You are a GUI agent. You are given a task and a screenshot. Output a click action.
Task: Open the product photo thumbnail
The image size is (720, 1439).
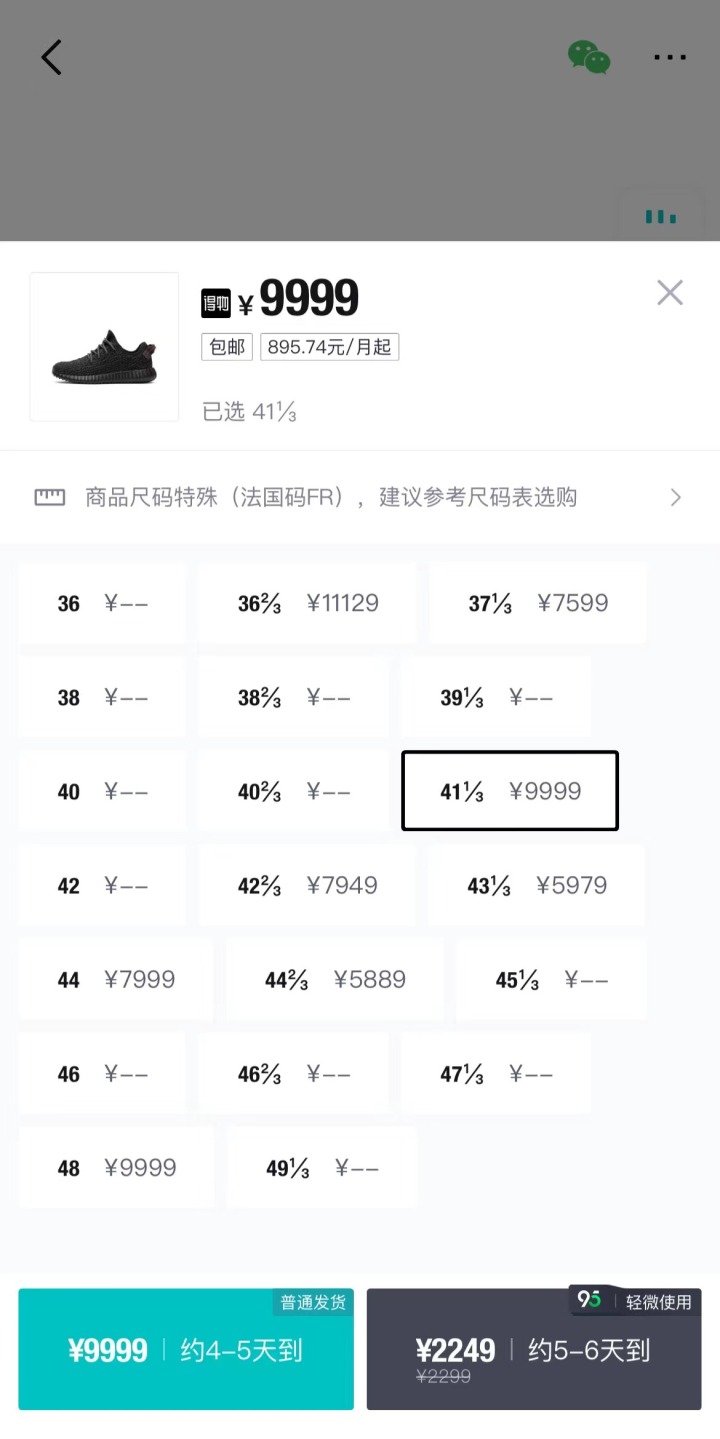tap(103, 347)
